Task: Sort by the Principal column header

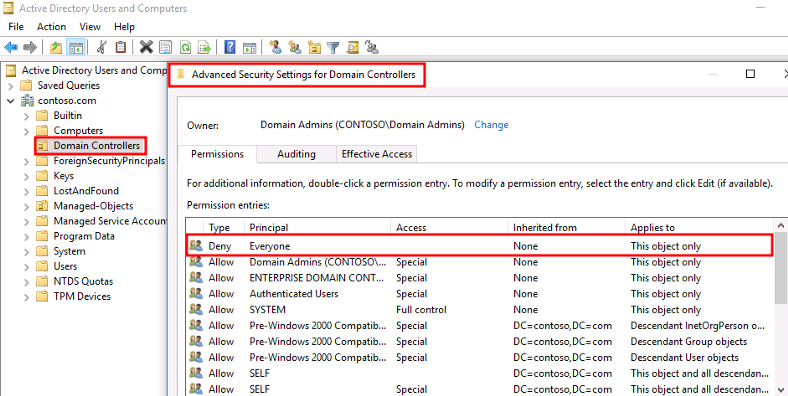Action: [318, 228]
